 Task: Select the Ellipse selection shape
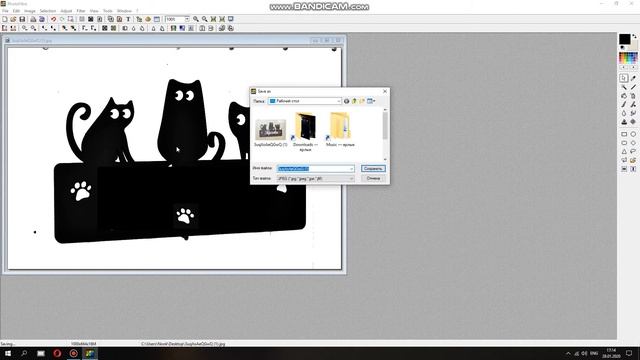(633, 134)
